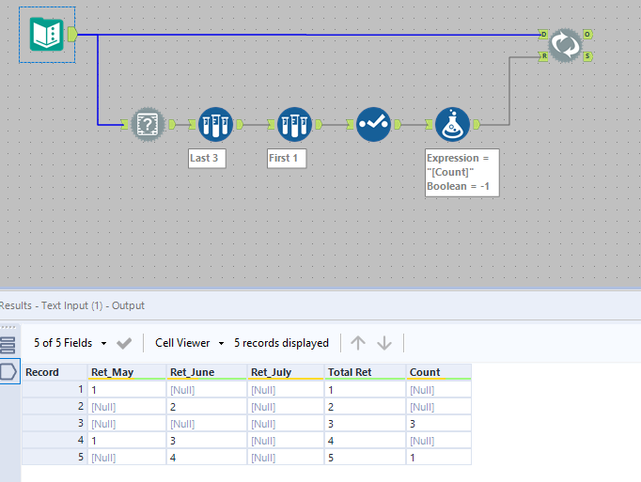Select the Sample tool labeled First 1

pos(294,125)
